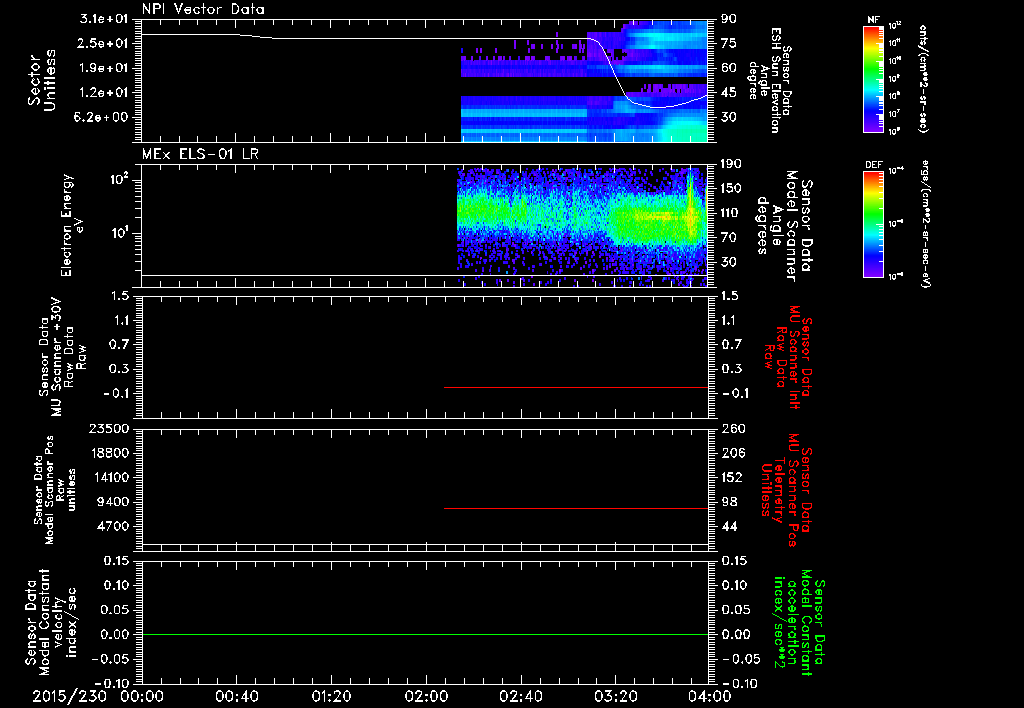The image size is (1024, 708).
Task: Click the 260 telemetry tick label
Action: click(733, 428)
